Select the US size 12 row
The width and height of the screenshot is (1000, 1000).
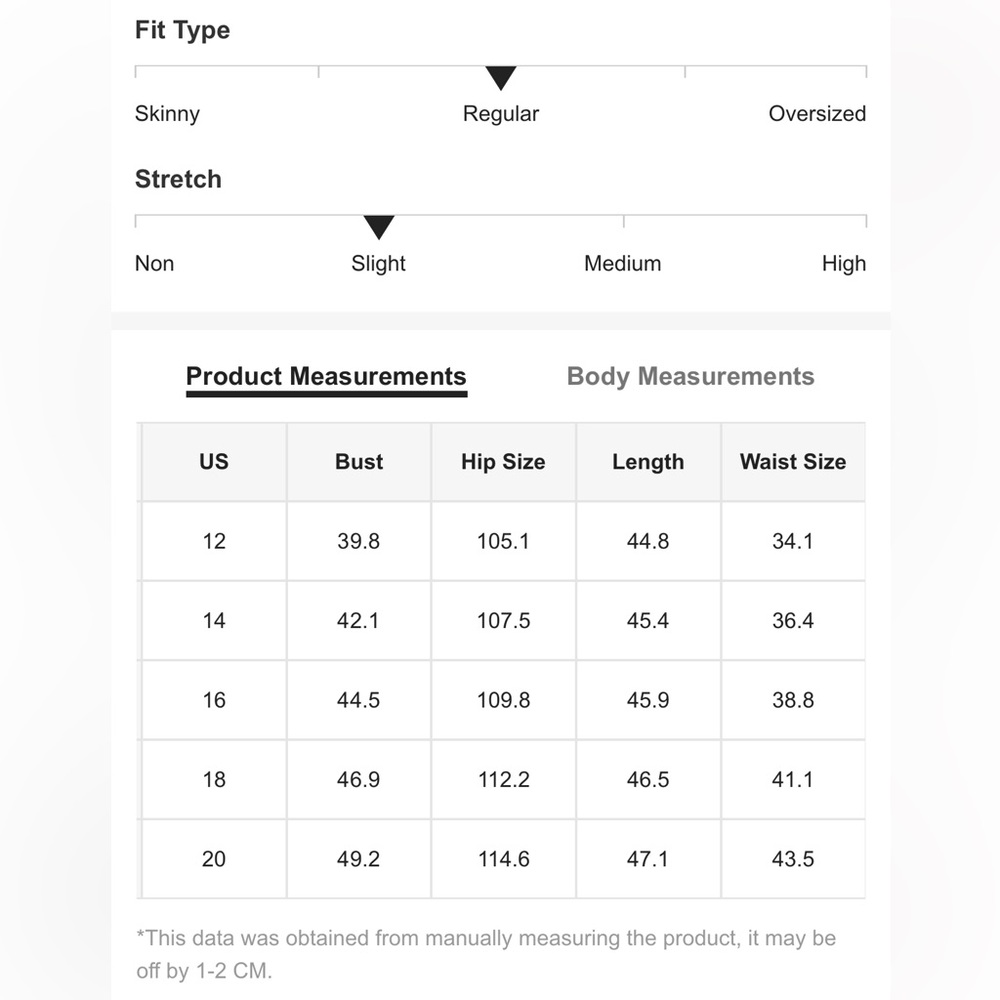[503, 541]
